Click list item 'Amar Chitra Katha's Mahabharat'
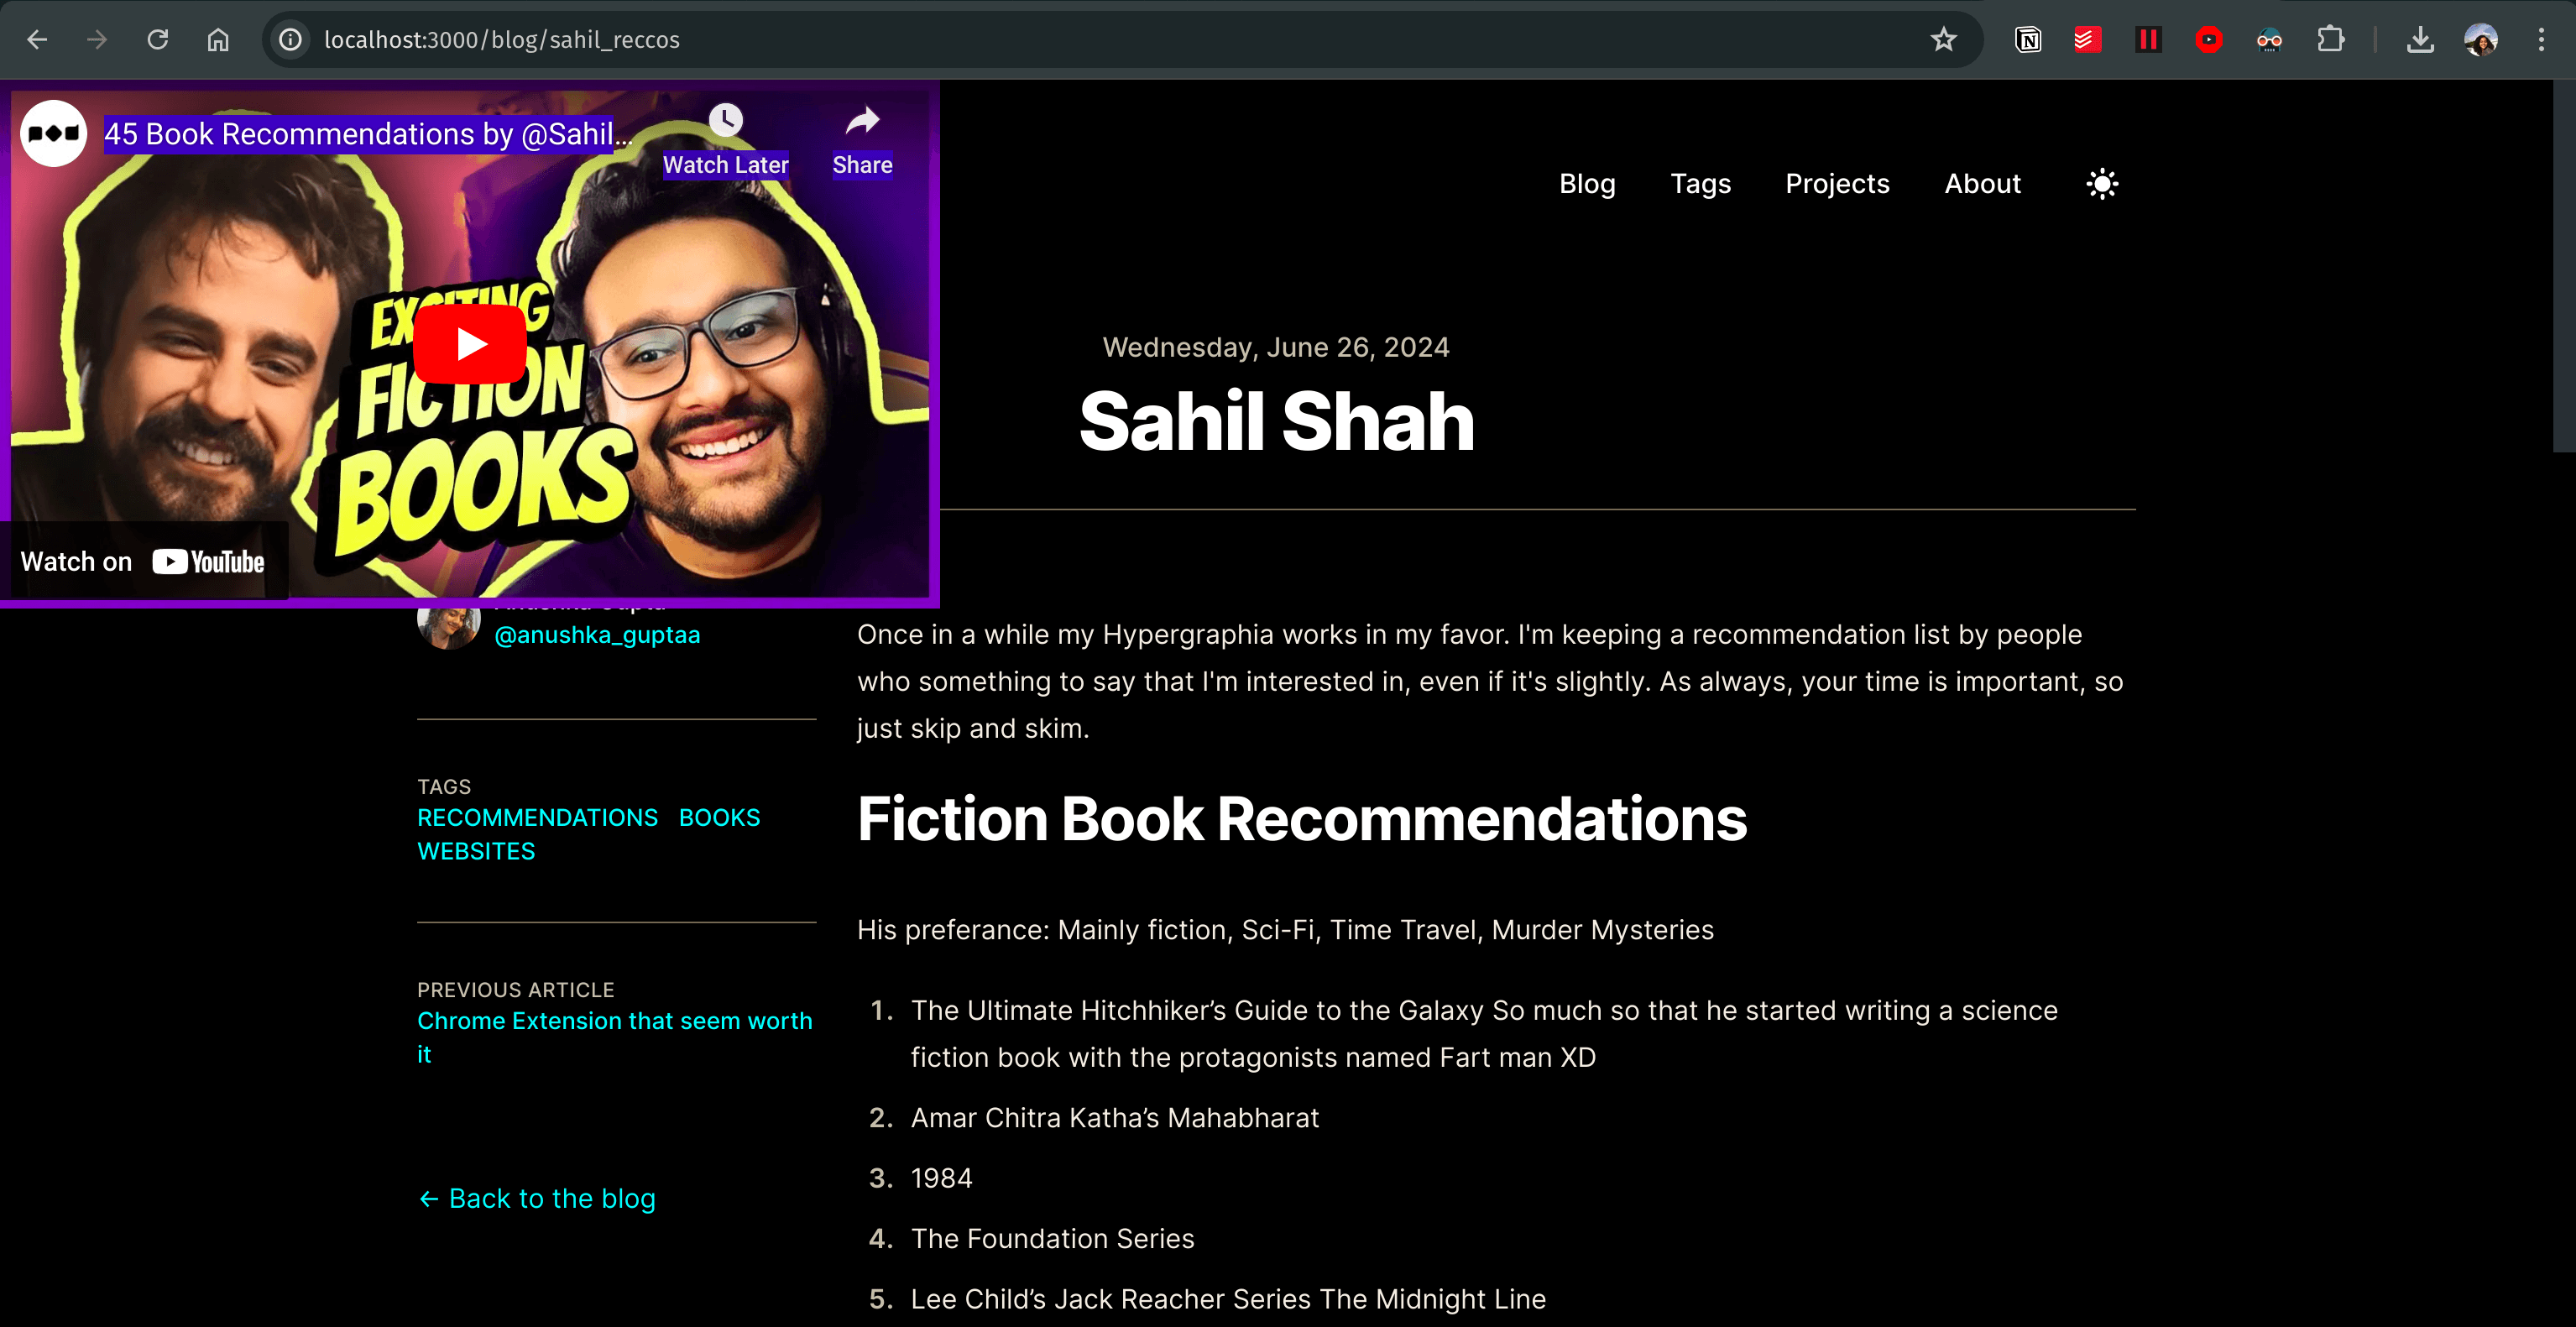The height and width of the screenshot is (1327, 2576). coord(1115,1118)
